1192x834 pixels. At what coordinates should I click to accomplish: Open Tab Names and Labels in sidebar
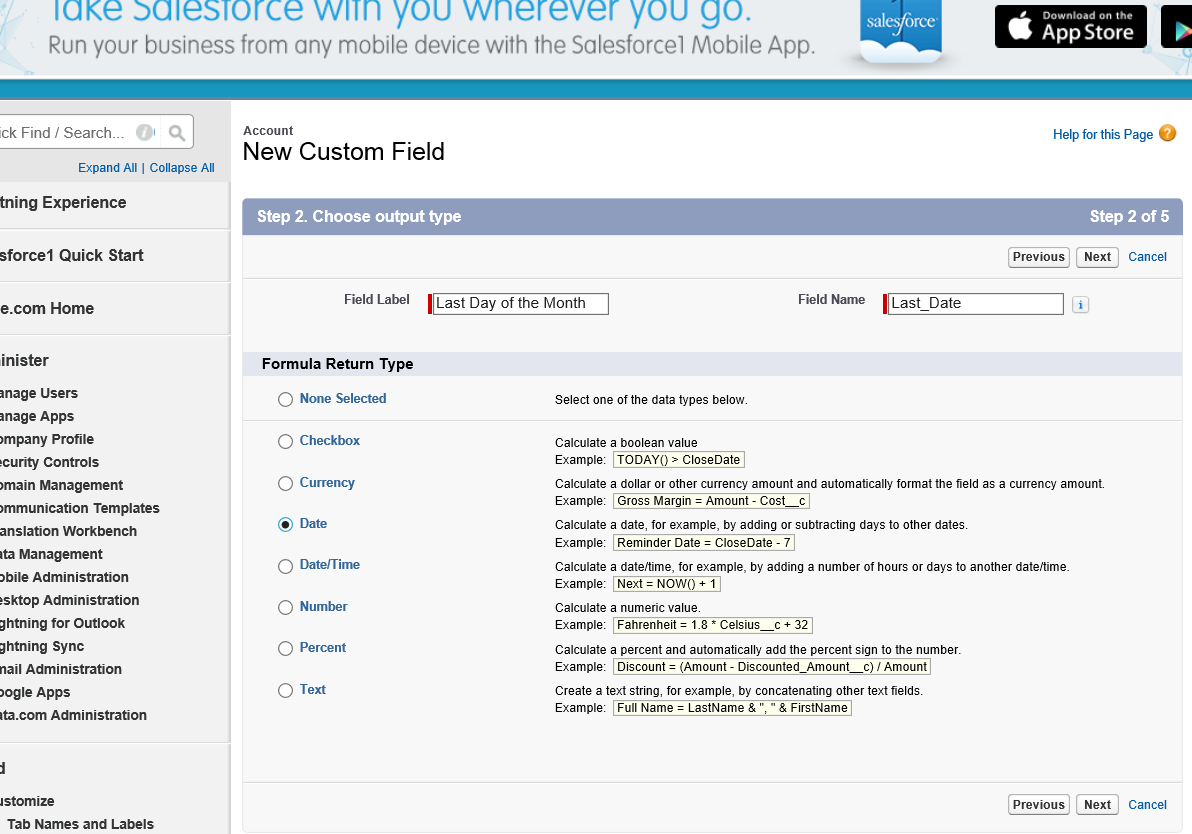pos(80,824)
